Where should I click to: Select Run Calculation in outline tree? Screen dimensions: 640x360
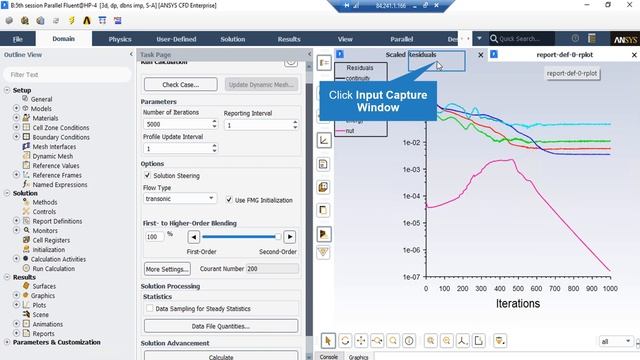click(x=53, y=269)
